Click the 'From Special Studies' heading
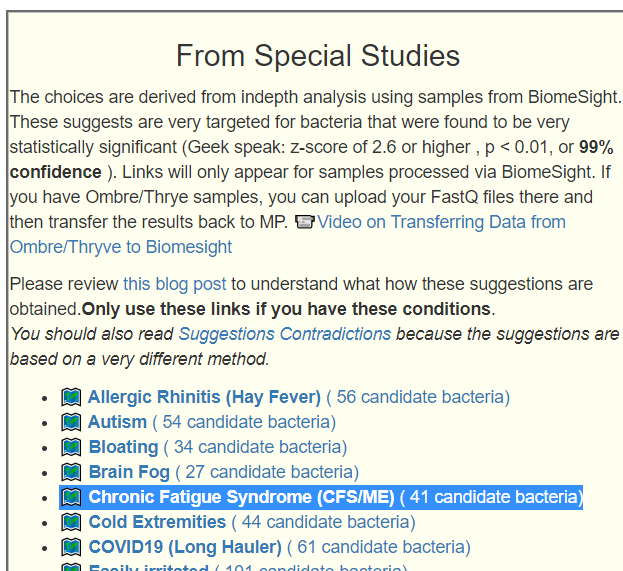The width and height of the screenshot is (623, 571). [318, 56]
